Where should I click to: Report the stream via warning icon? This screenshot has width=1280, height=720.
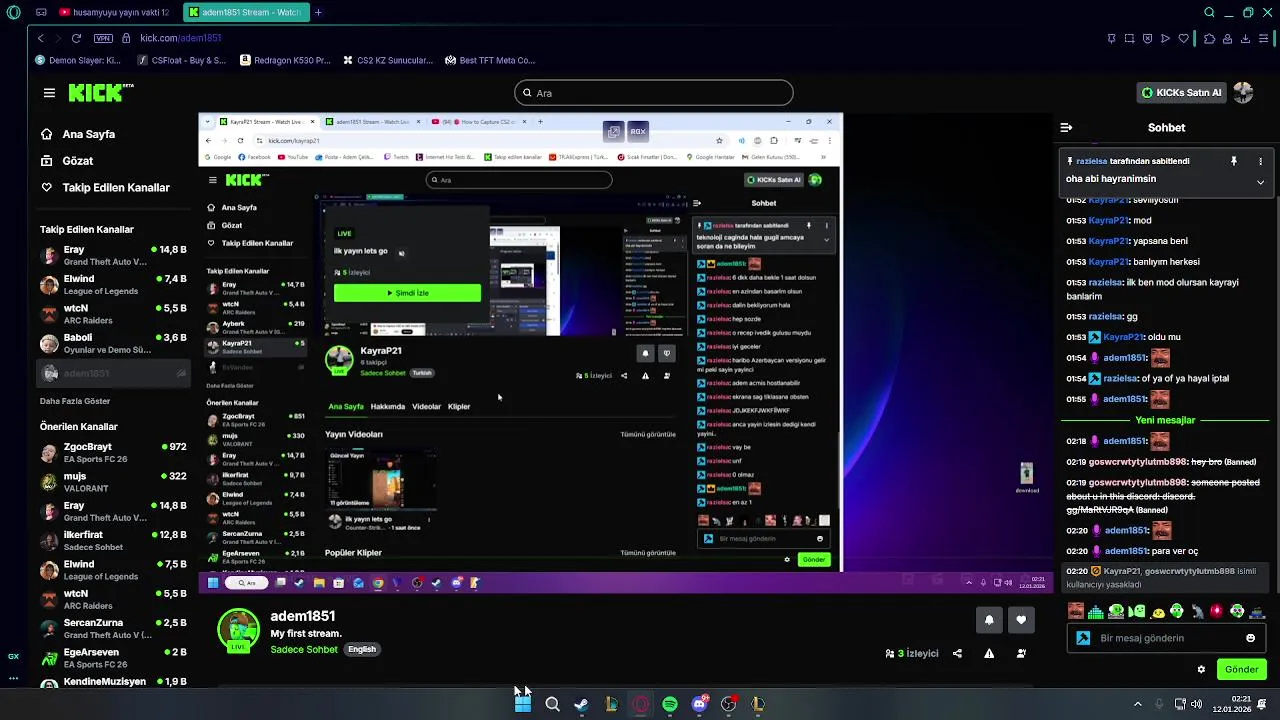pyautogui.click(x=989, y=654)
